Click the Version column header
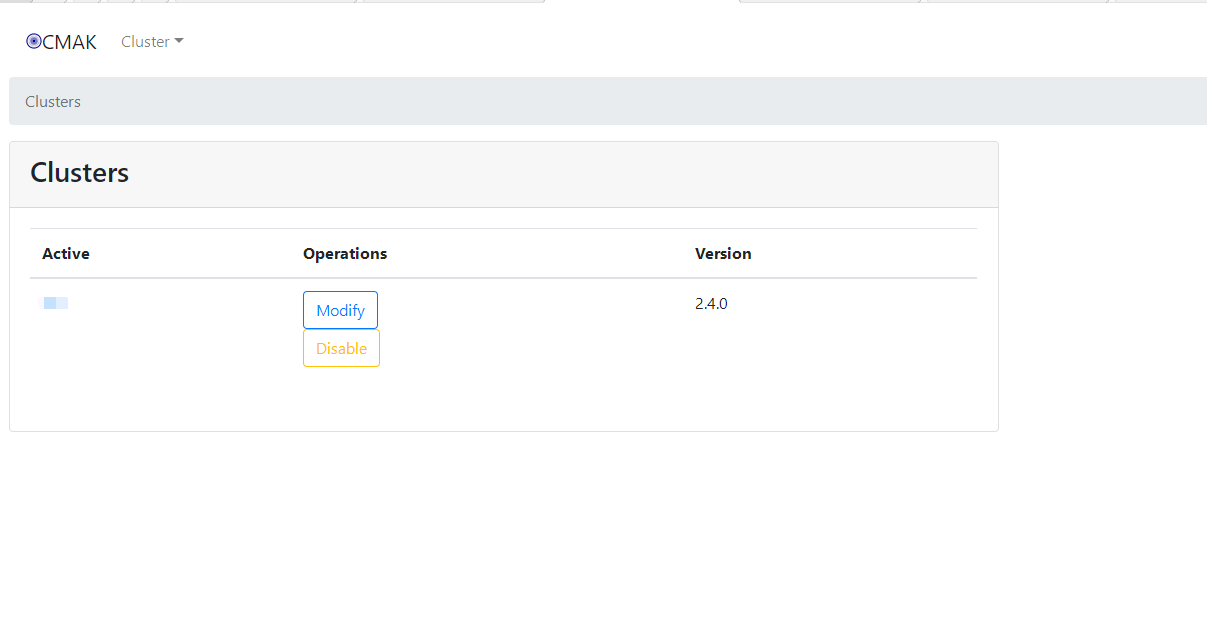 tap(723, 253)
